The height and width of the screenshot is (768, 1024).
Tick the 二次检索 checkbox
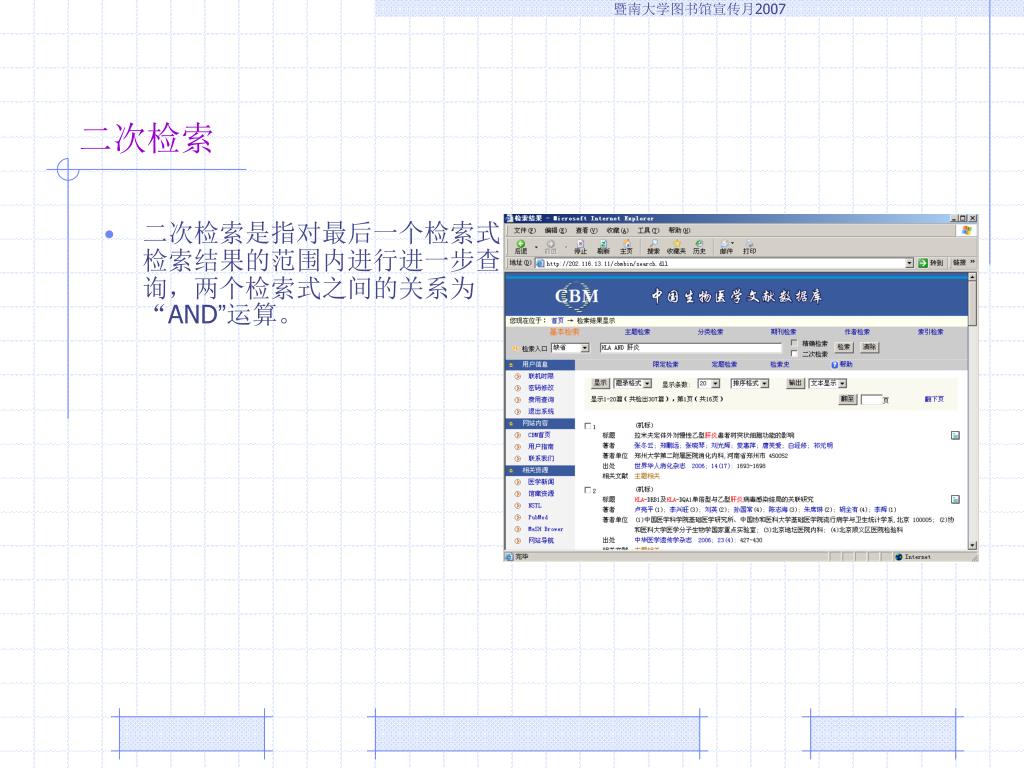click(x=794, y=353)
